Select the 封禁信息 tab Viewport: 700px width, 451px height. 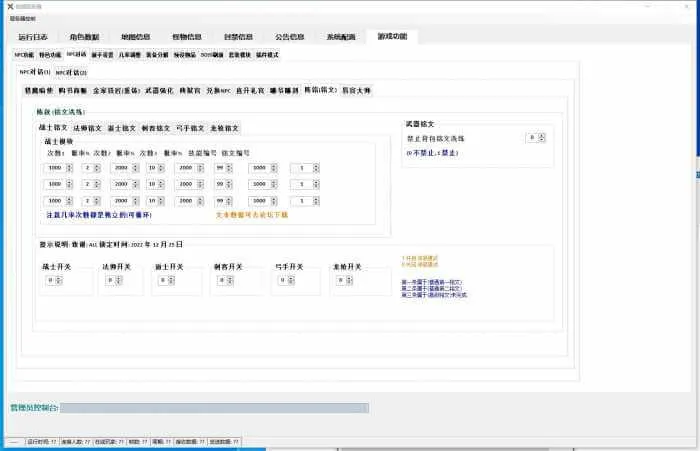[x=238, y=37]
